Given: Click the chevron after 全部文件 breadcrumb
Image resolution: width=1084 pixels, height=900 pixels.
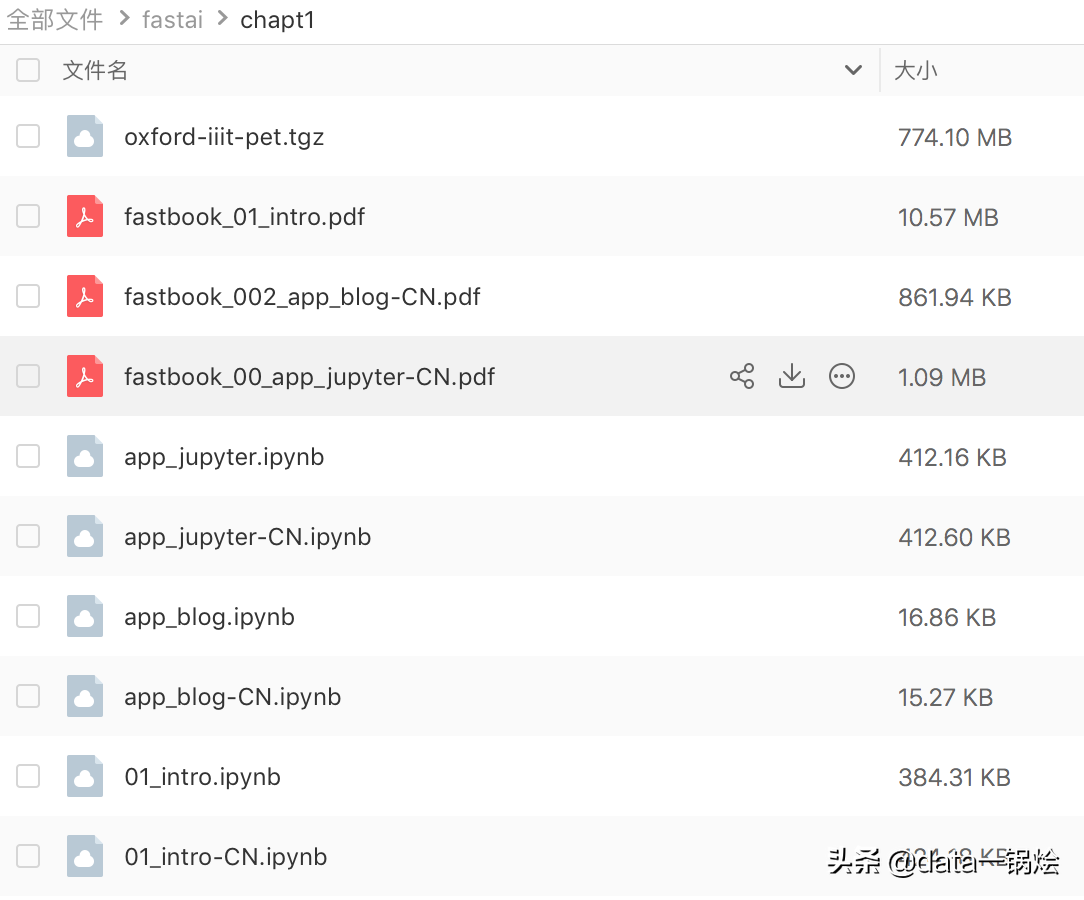Looking at the screenshot, I should click(x=124, y=19).
